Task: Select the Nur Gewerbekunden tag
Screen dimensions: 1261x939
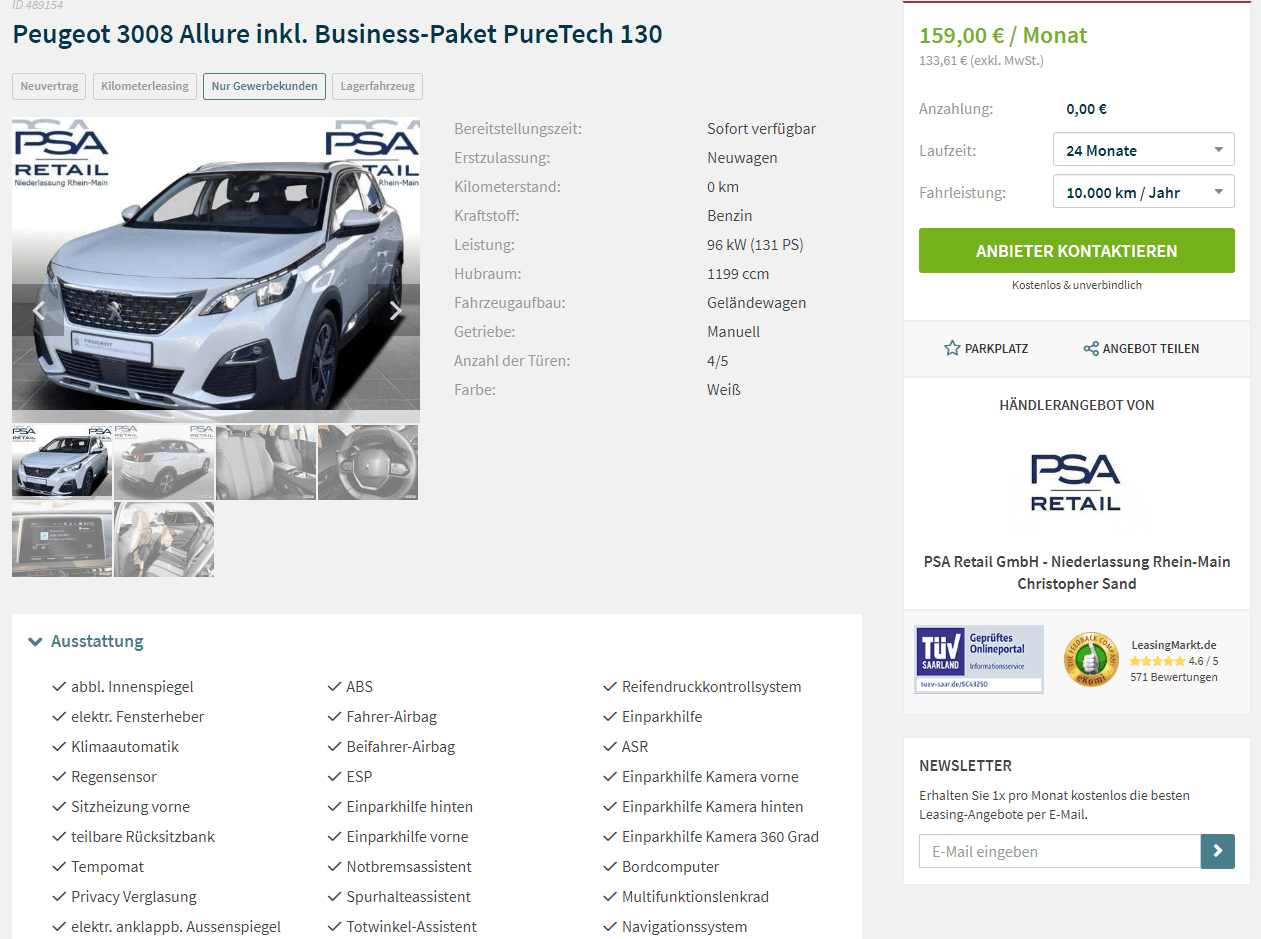Action: tap(265, 86)
